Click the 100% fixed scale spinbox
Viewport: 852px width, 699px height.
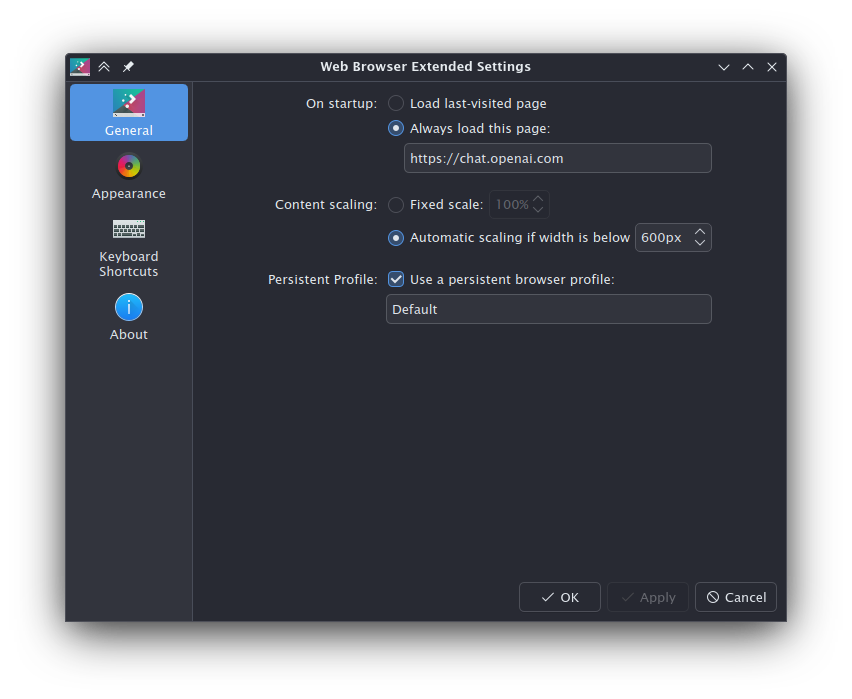(x=519, y=204)
